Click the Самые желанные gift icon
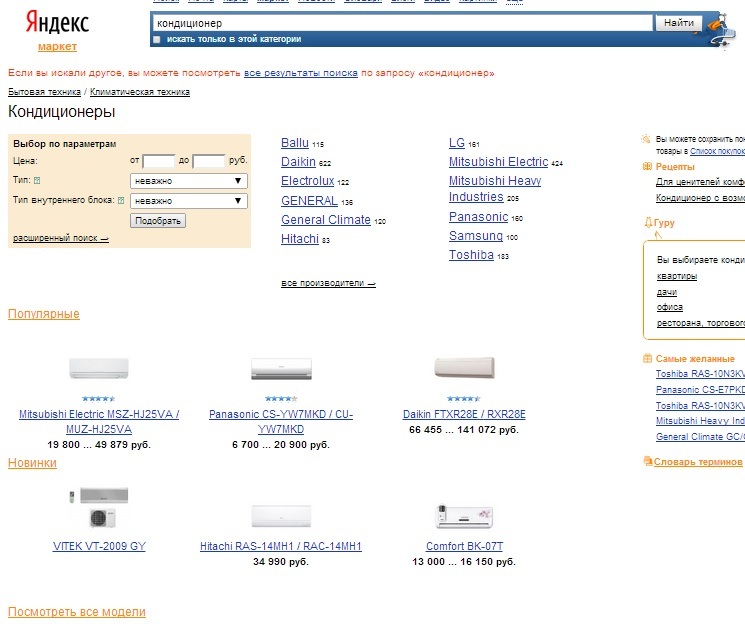 pyautogui.click(x=647, y=358)
